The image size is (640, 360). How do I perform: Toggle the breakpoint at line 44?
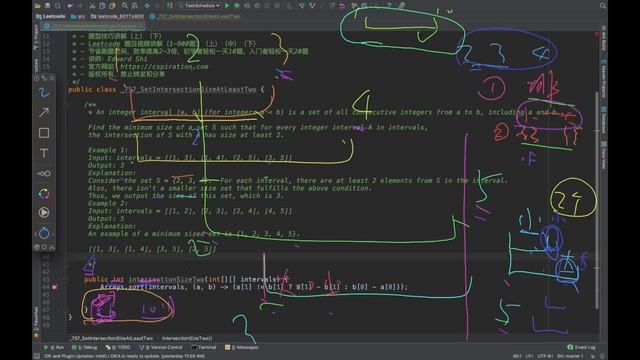(54, 287)
